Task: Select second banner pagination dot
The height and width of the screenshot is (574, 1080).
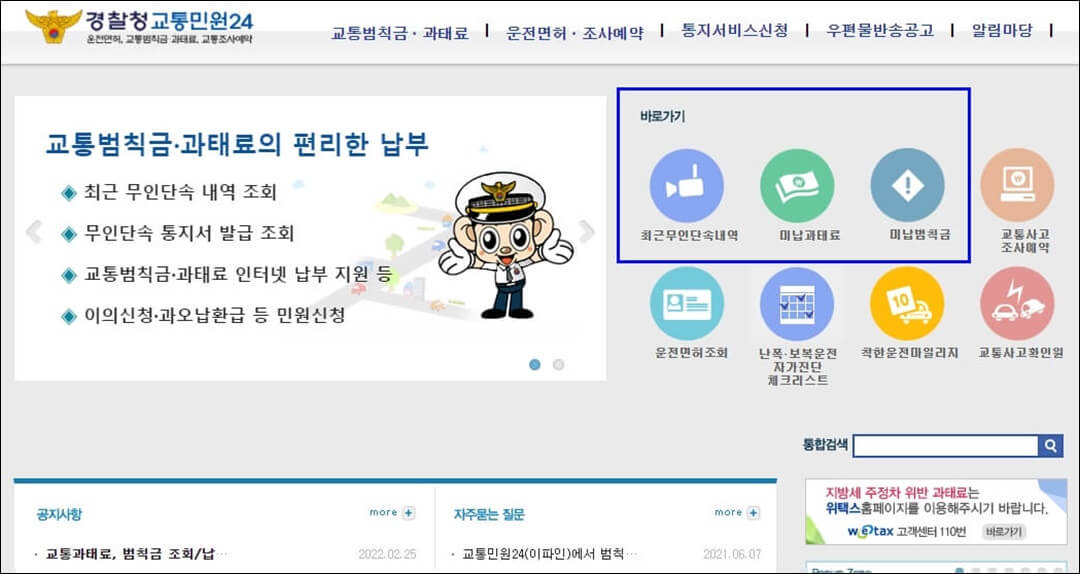Action: [558, 365]
